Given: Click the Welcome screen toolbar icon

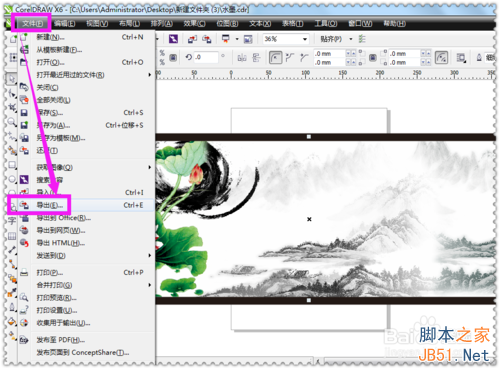Looking at the screenshot, I should [248, 39].
